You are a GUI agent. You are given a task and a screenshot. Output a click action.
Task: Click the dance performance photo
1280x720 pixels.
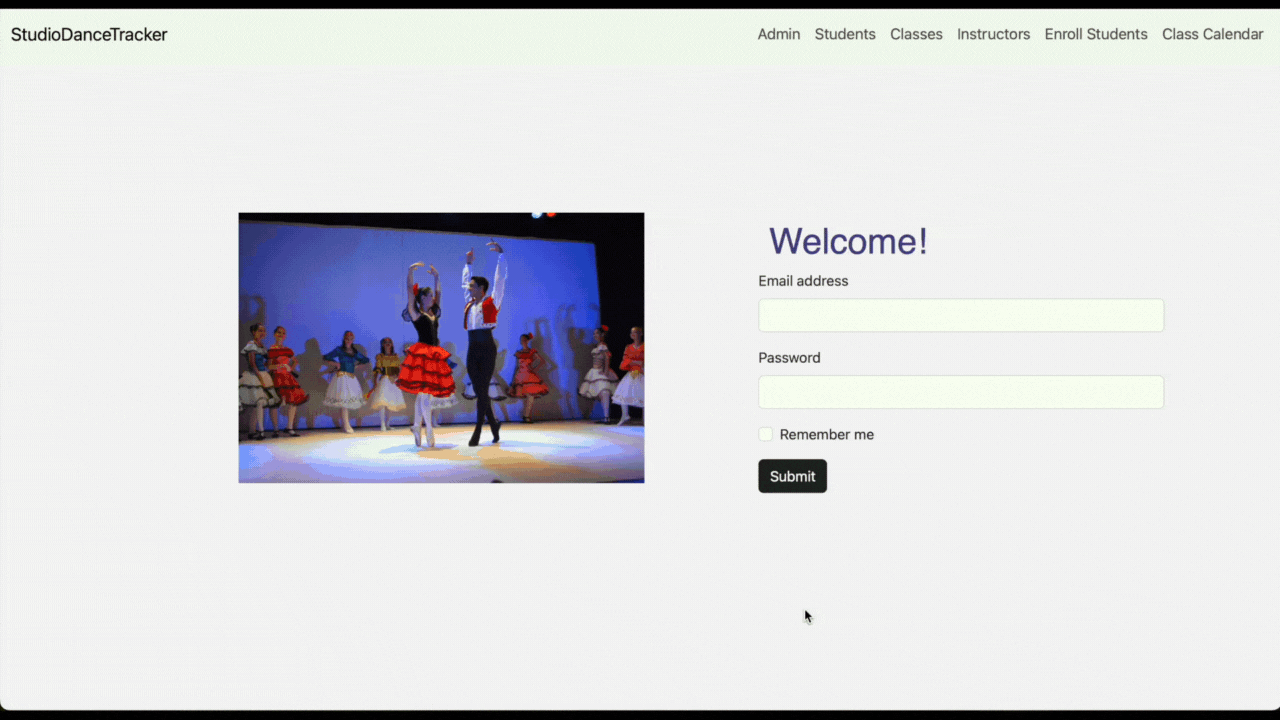(441, 347)
